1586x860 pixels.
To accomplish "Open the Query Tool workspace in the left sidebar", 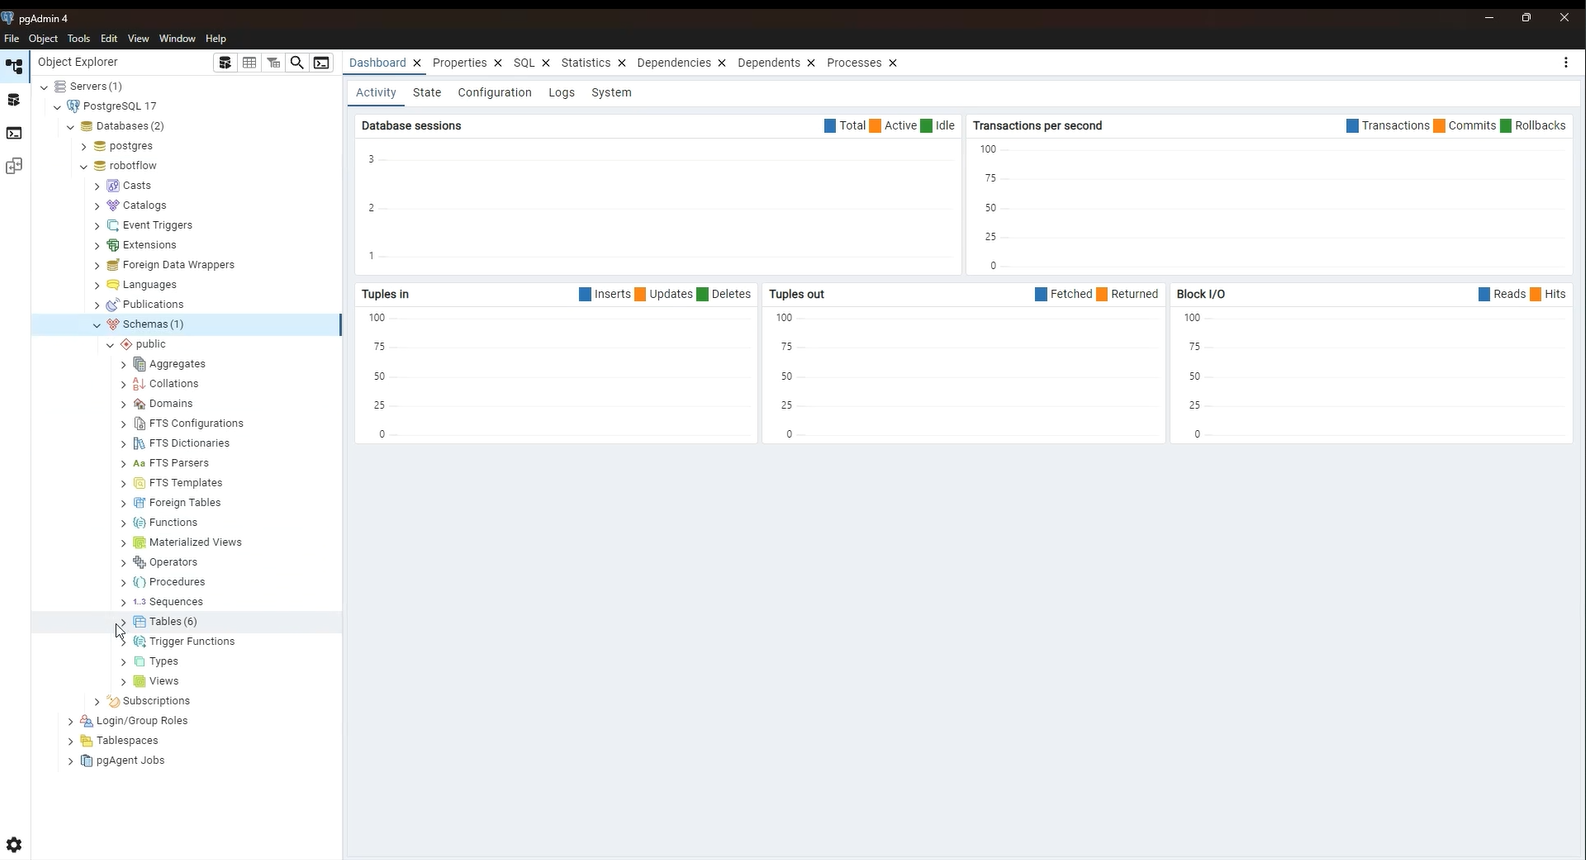I will (14, 100).
